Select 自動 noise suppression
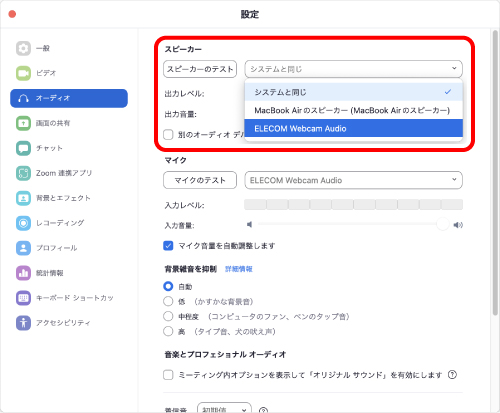500x413 pixels. click(168, 286)
